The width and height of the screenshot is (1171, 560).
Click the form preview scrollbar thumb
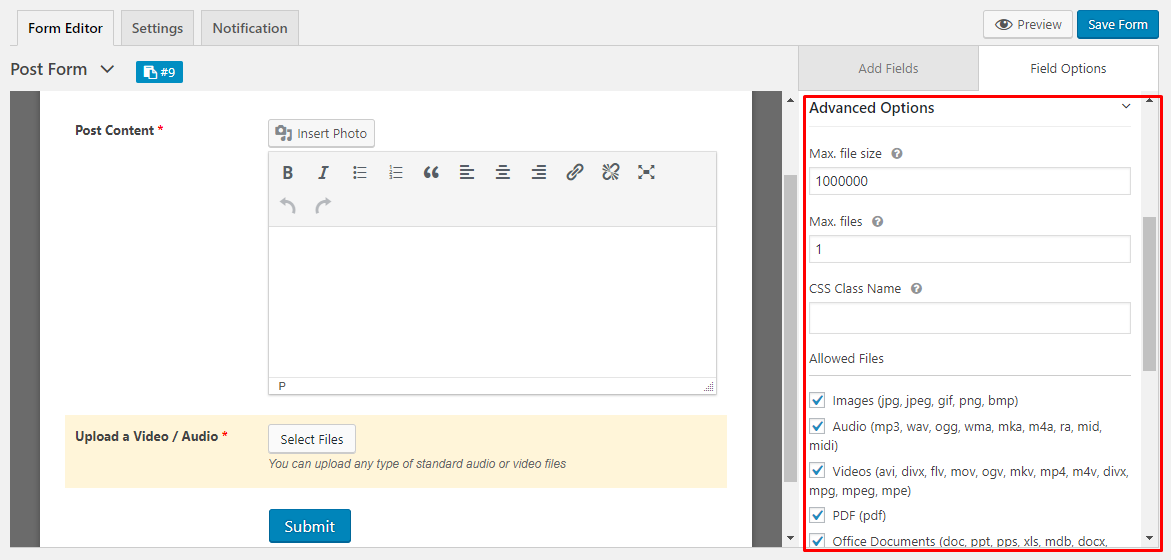790,329
